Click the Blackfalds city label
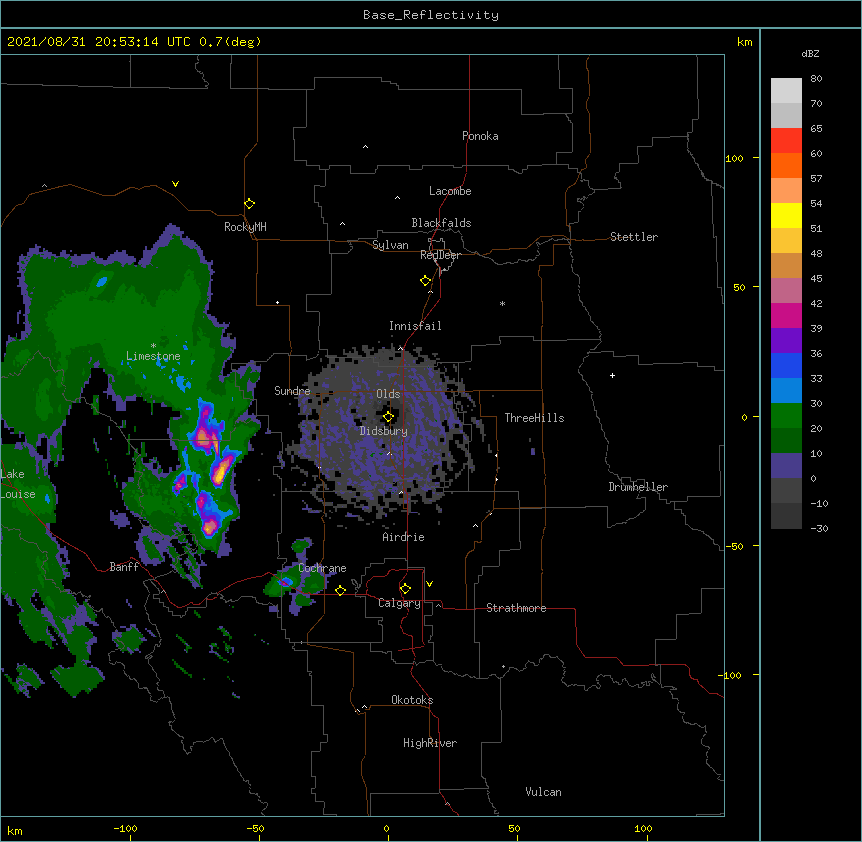The image size is (862, 842). coord(441,223)
